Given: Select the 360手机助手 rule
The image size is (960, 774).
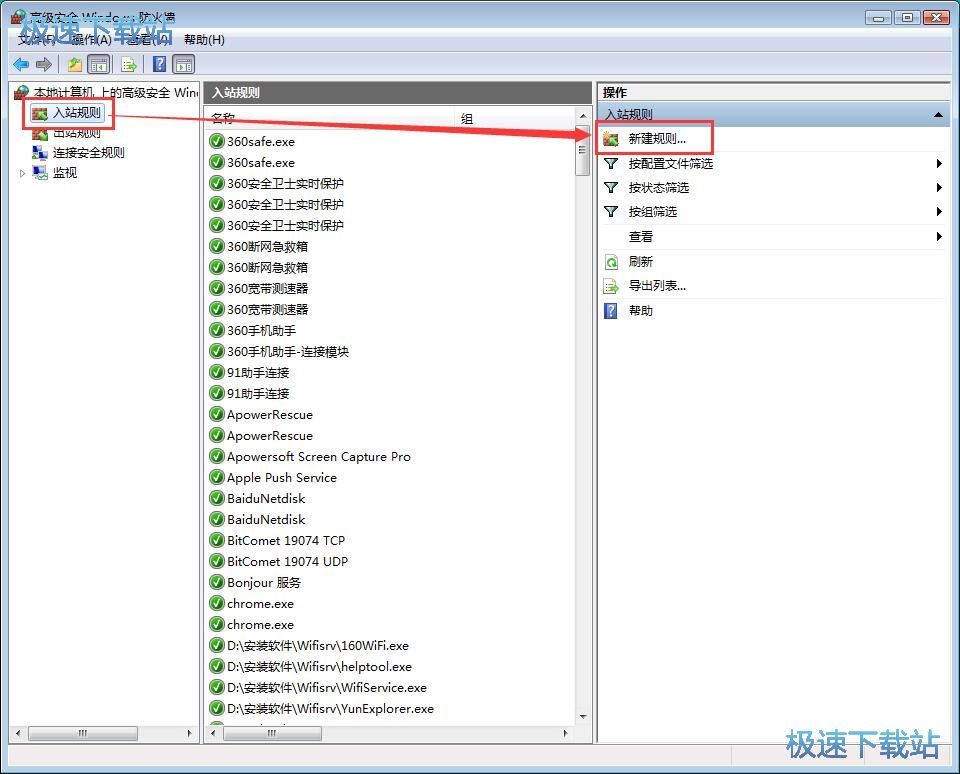Looking at the screenshot, I should click(x=261, y=330).
